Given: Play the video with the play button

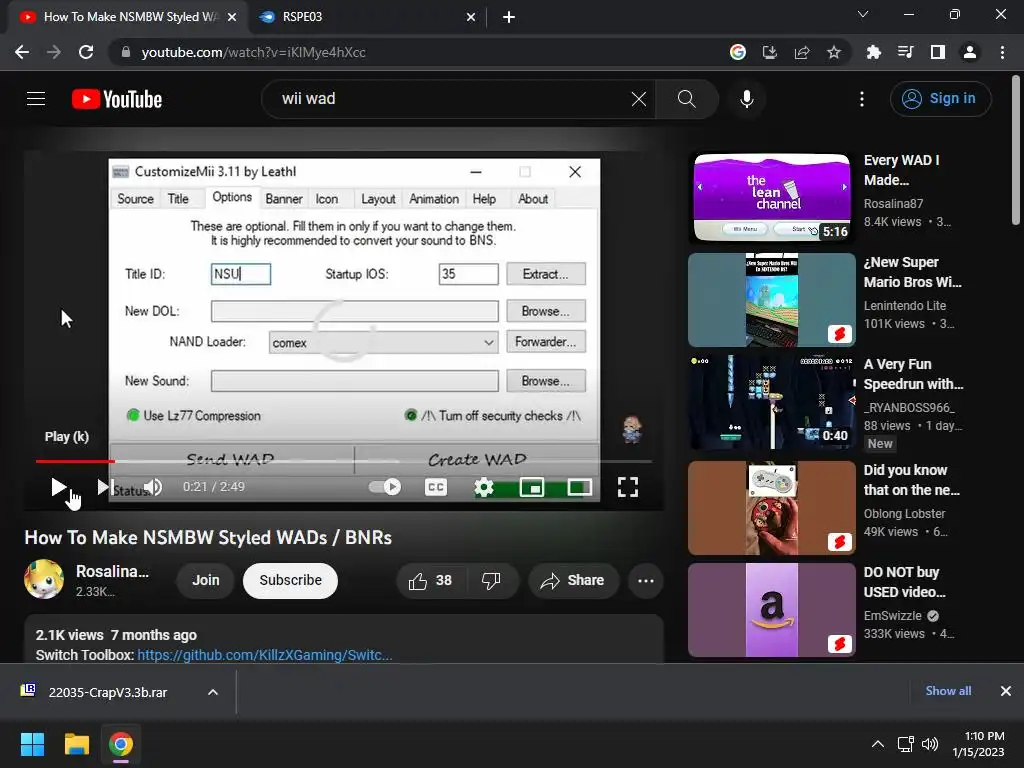Looking at the screenshot, I should (x=59, y=487).
